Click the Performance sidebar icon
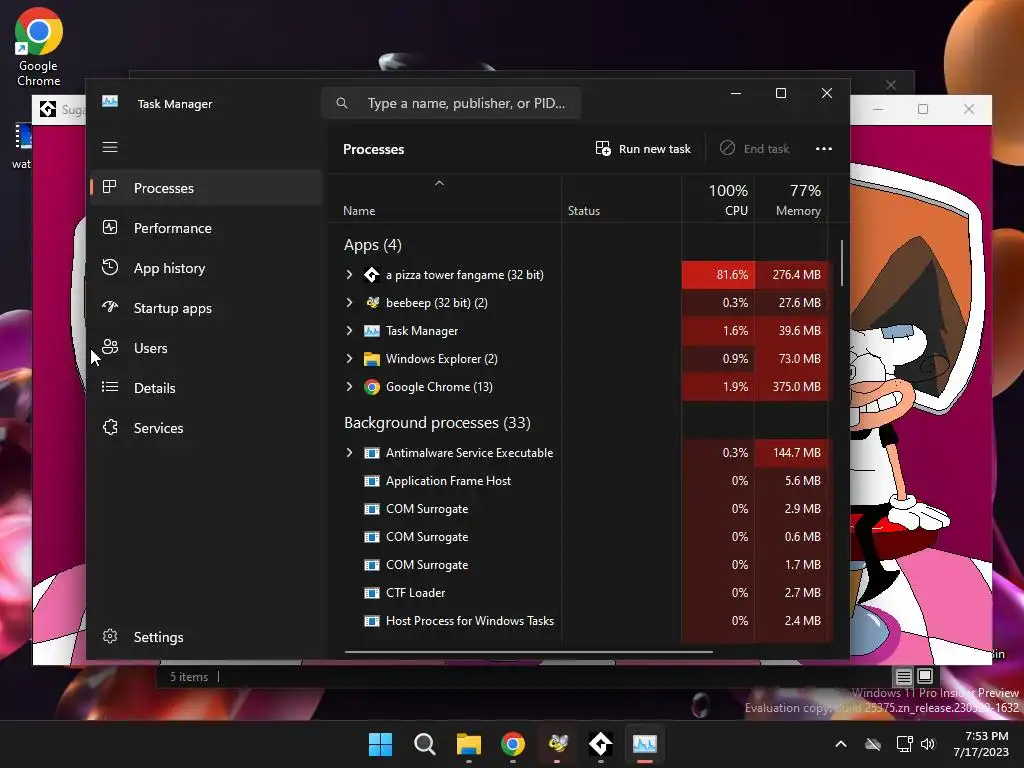The image size is (1024, 768). (110, 227)
